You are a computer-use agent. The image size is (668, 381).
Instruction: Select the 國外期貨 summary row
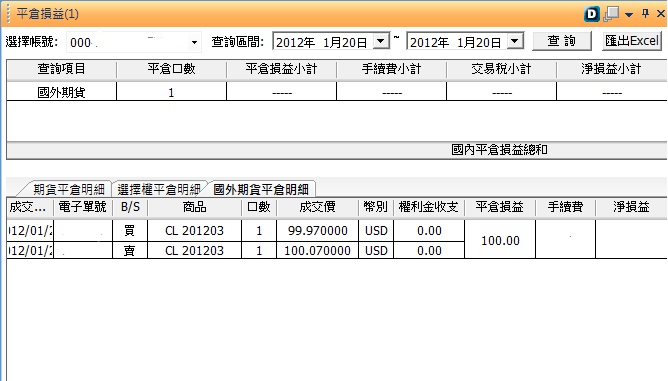(x=337, y=92)
